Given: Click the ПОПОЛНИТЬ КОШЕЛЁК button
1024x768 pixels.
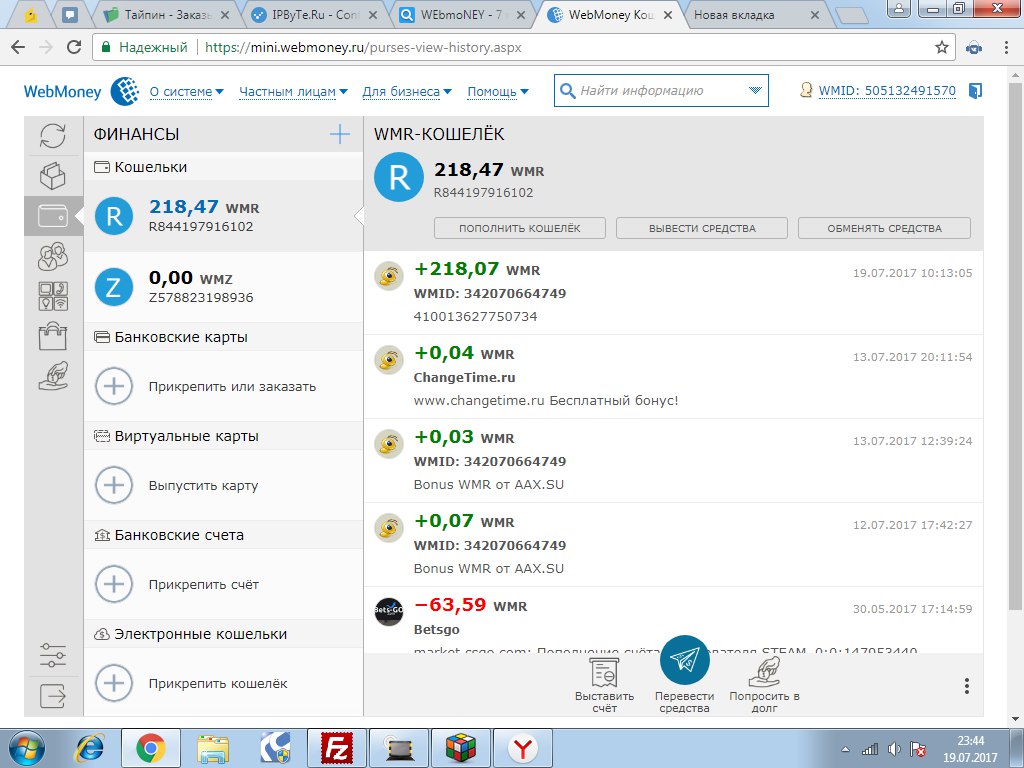Looking at the screenshot, I should click(519, 228).
